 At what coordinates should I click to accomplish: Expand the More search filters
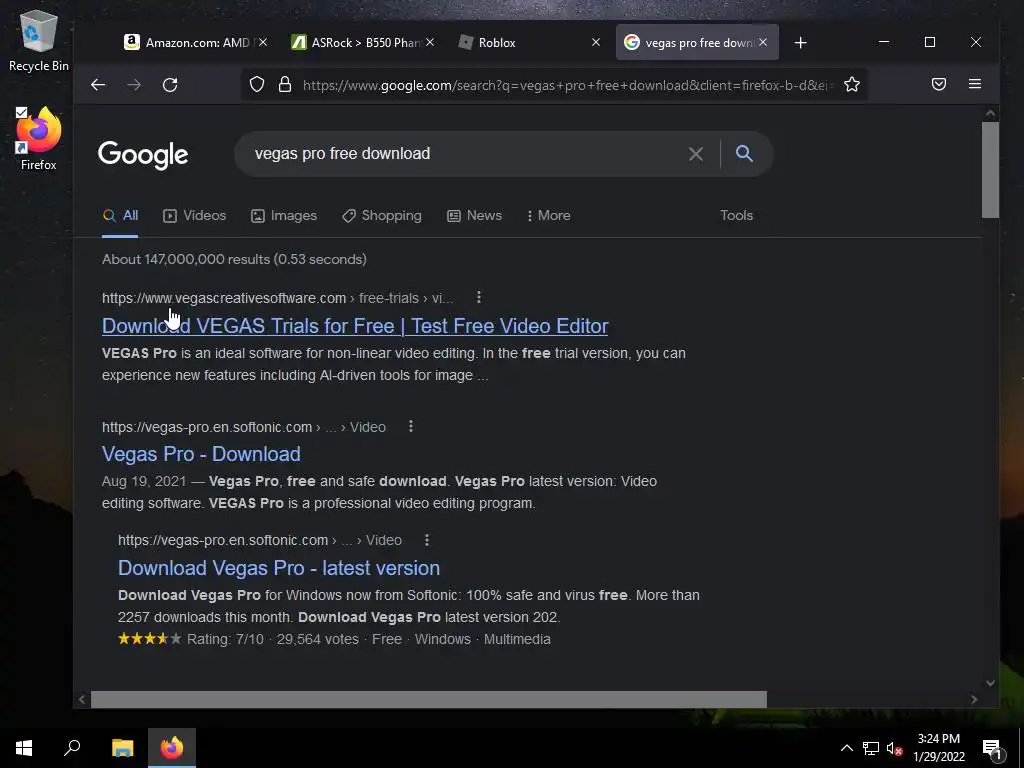click(549, 216)
